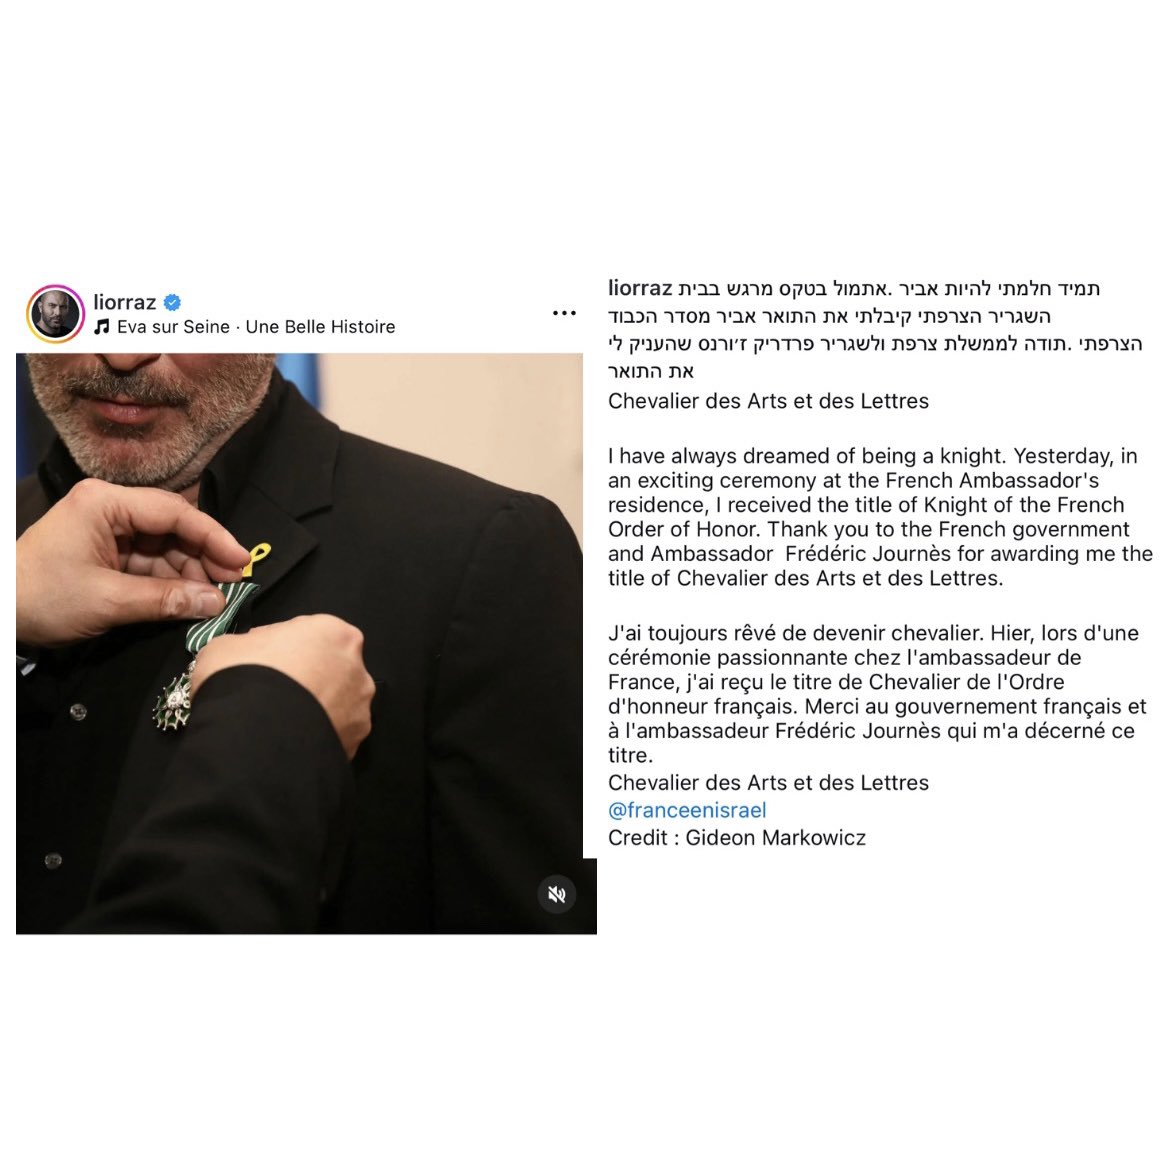Click Chevalier des Arts line below Hebrew text

(x=769, y=401)
